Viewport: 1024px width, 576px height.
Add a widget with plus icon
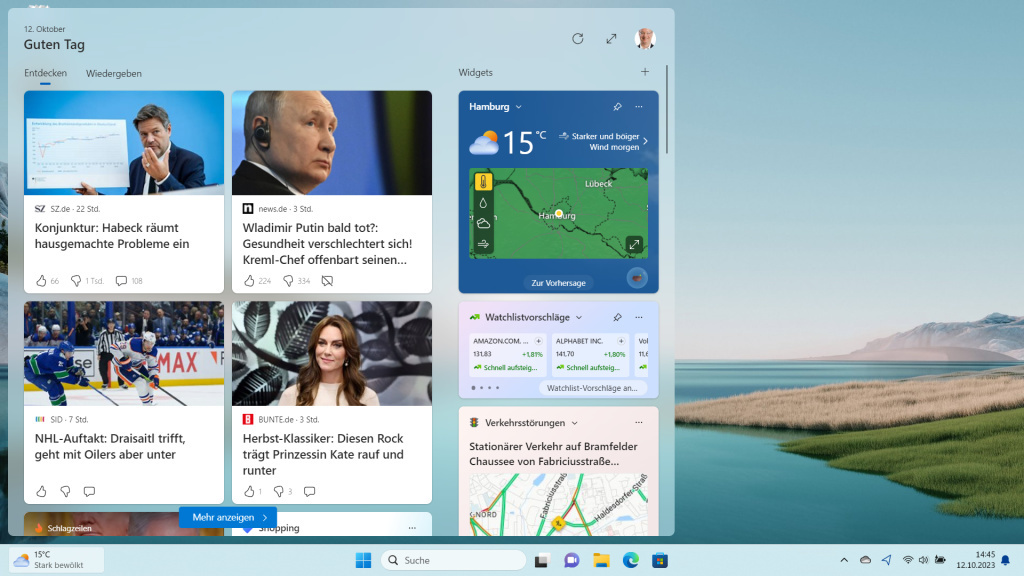(x=645, y=72)
